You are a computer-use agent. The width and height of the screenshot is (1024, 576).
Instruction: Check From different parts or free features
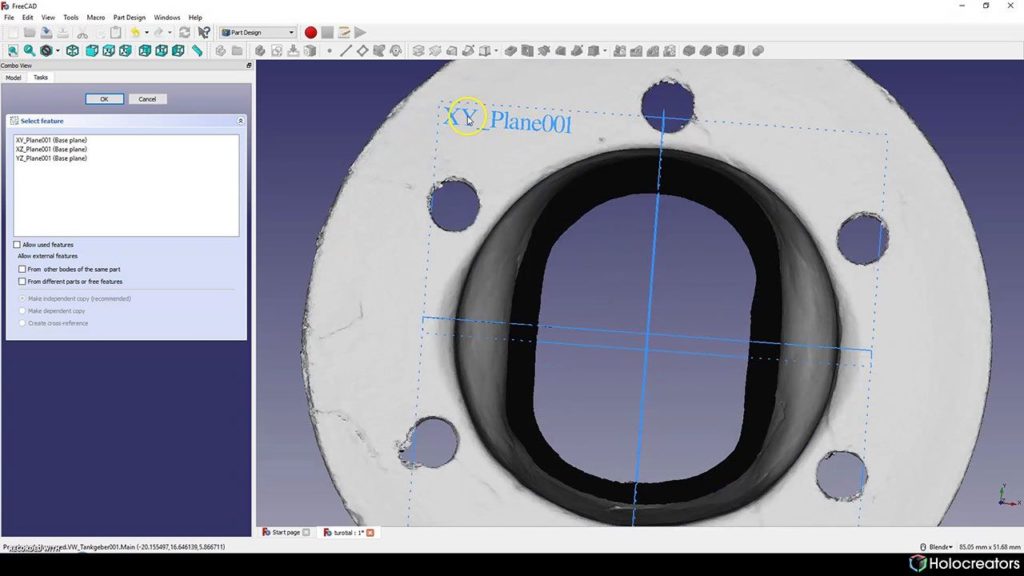22,281
